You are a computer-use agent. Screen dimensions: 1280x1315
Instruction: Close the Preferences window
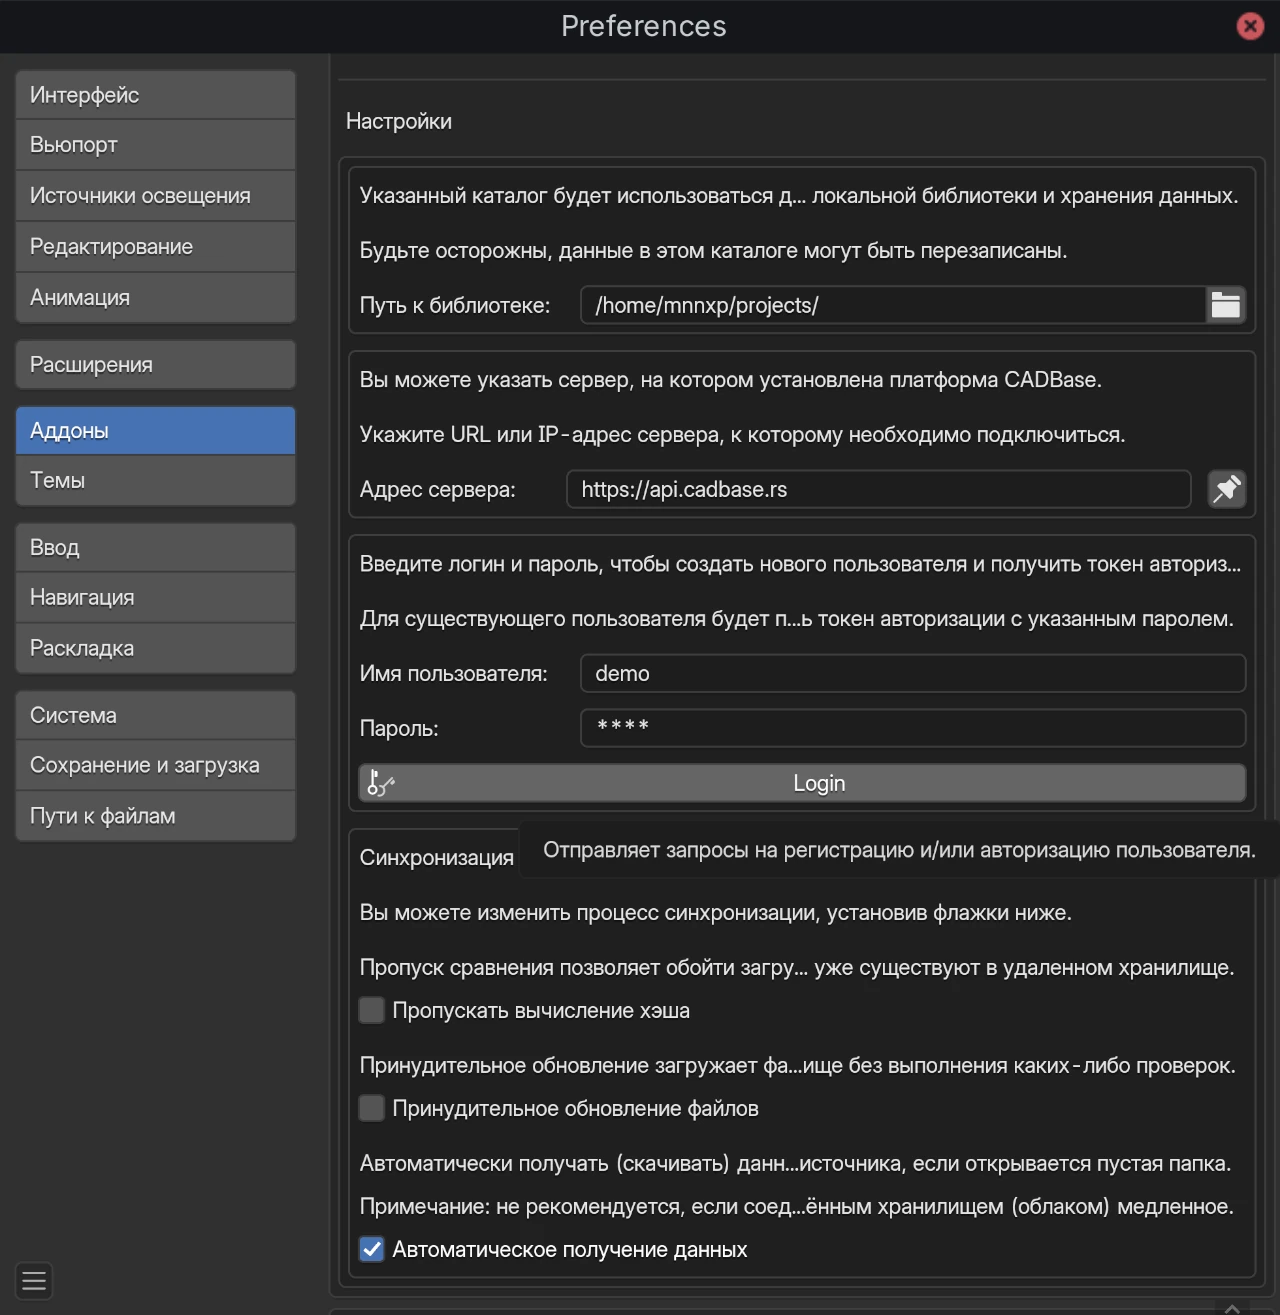coord(1250,27)
